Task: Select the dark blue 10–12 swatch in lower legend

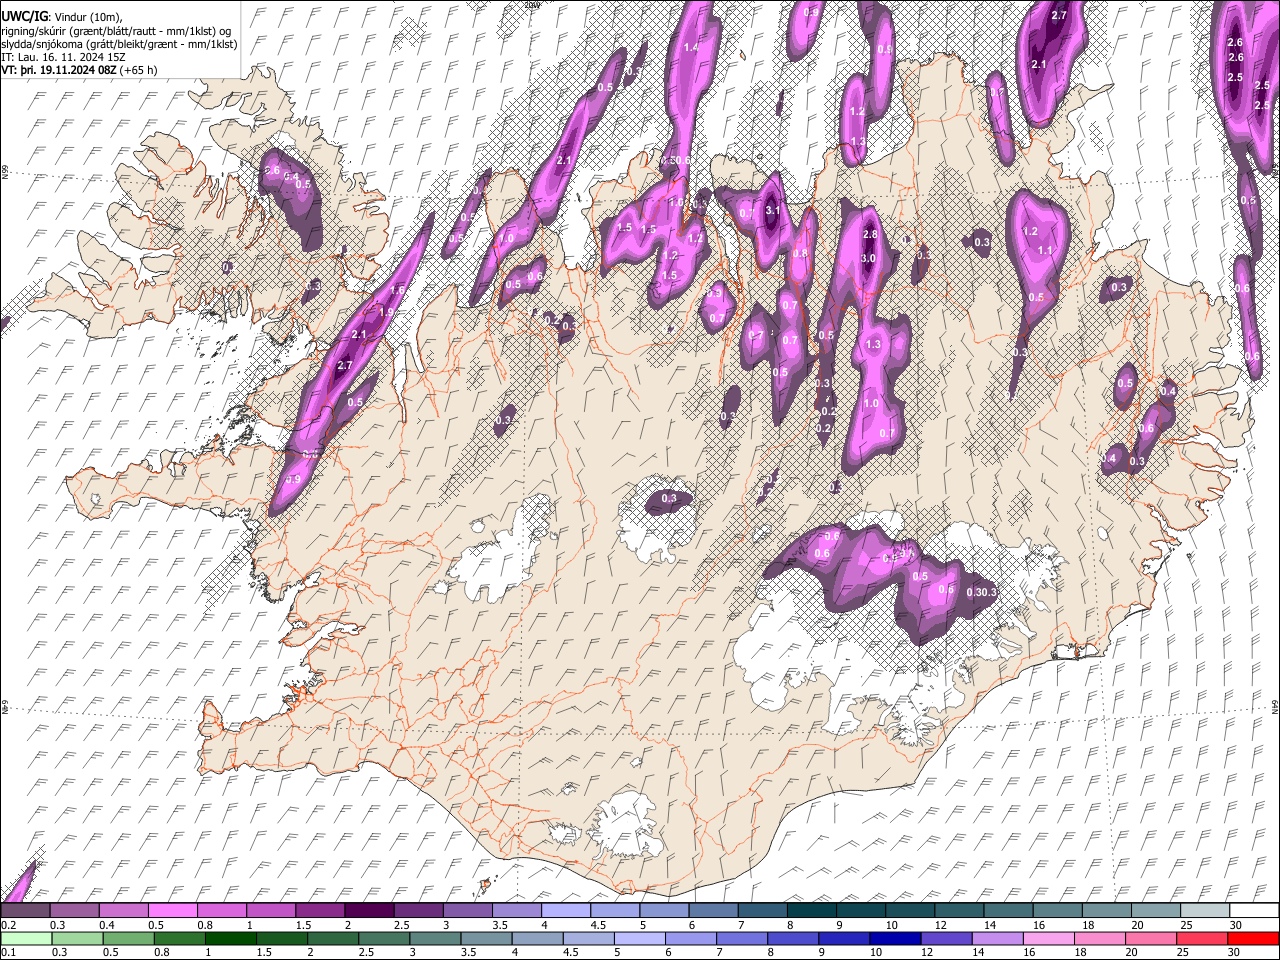Action: click(x=895, y=938)
